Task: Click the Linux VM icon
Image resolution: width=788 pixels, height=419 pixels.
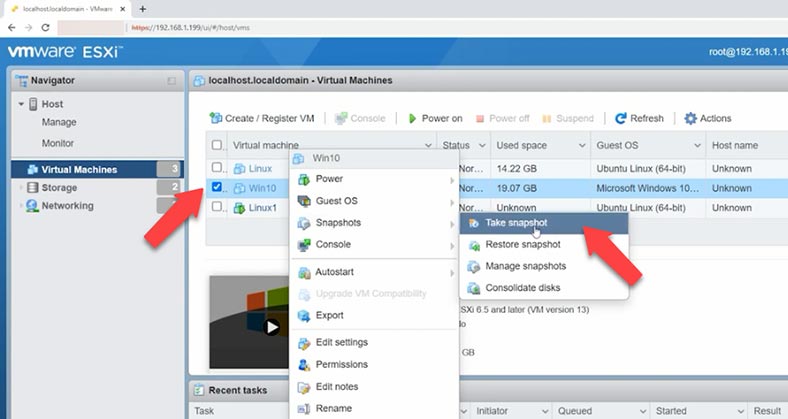Action: (240, 169)
